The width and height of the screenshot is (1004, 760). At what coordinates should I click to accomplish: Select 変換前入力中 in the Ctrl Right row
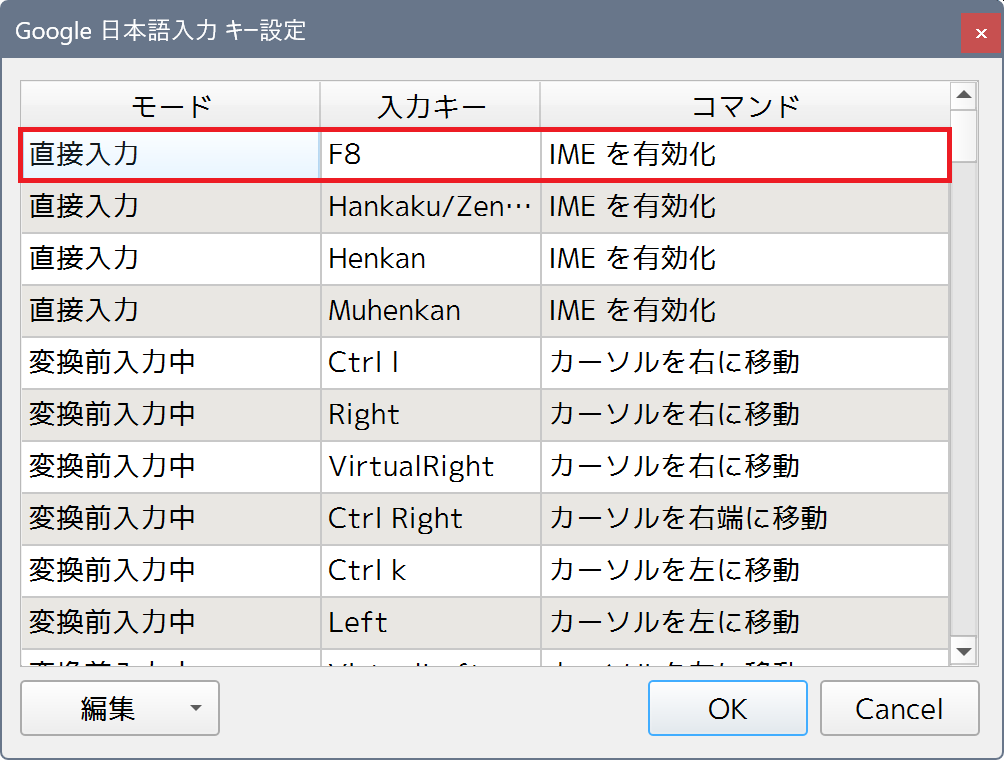tap(171, 519)
